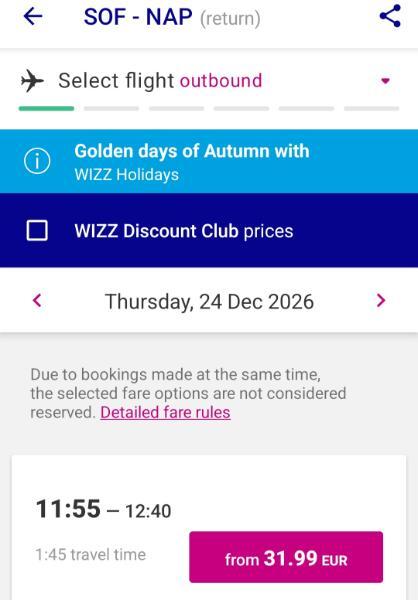Go to previous day with left chevron
Image resolution: width=418 pixels, height=600 pixels.
(37, 300)
